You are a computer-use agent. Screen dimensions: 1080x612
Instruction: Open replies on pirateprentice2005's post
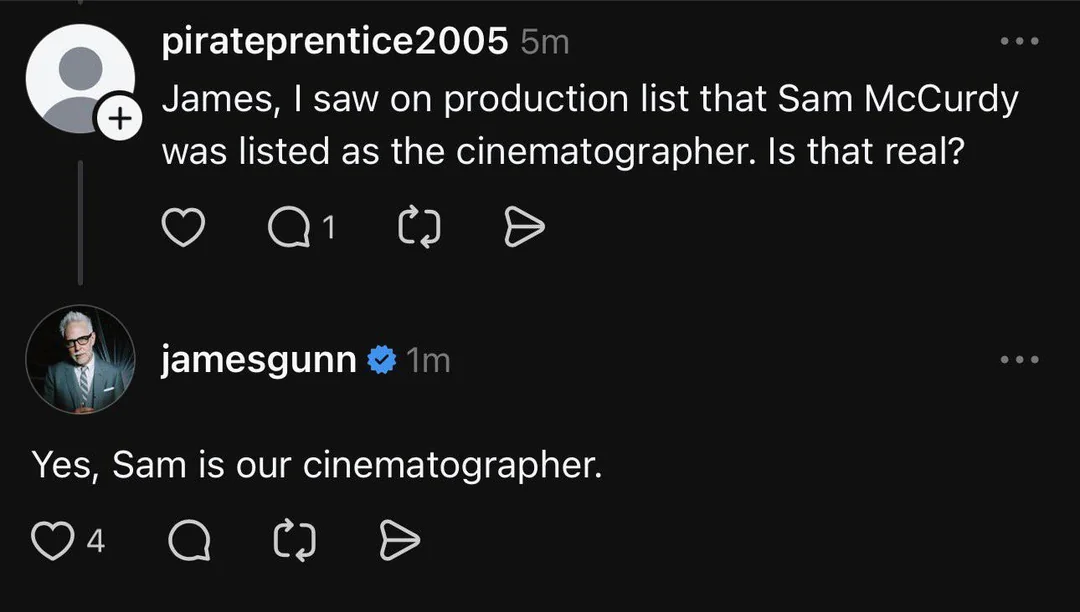(291, 230)
